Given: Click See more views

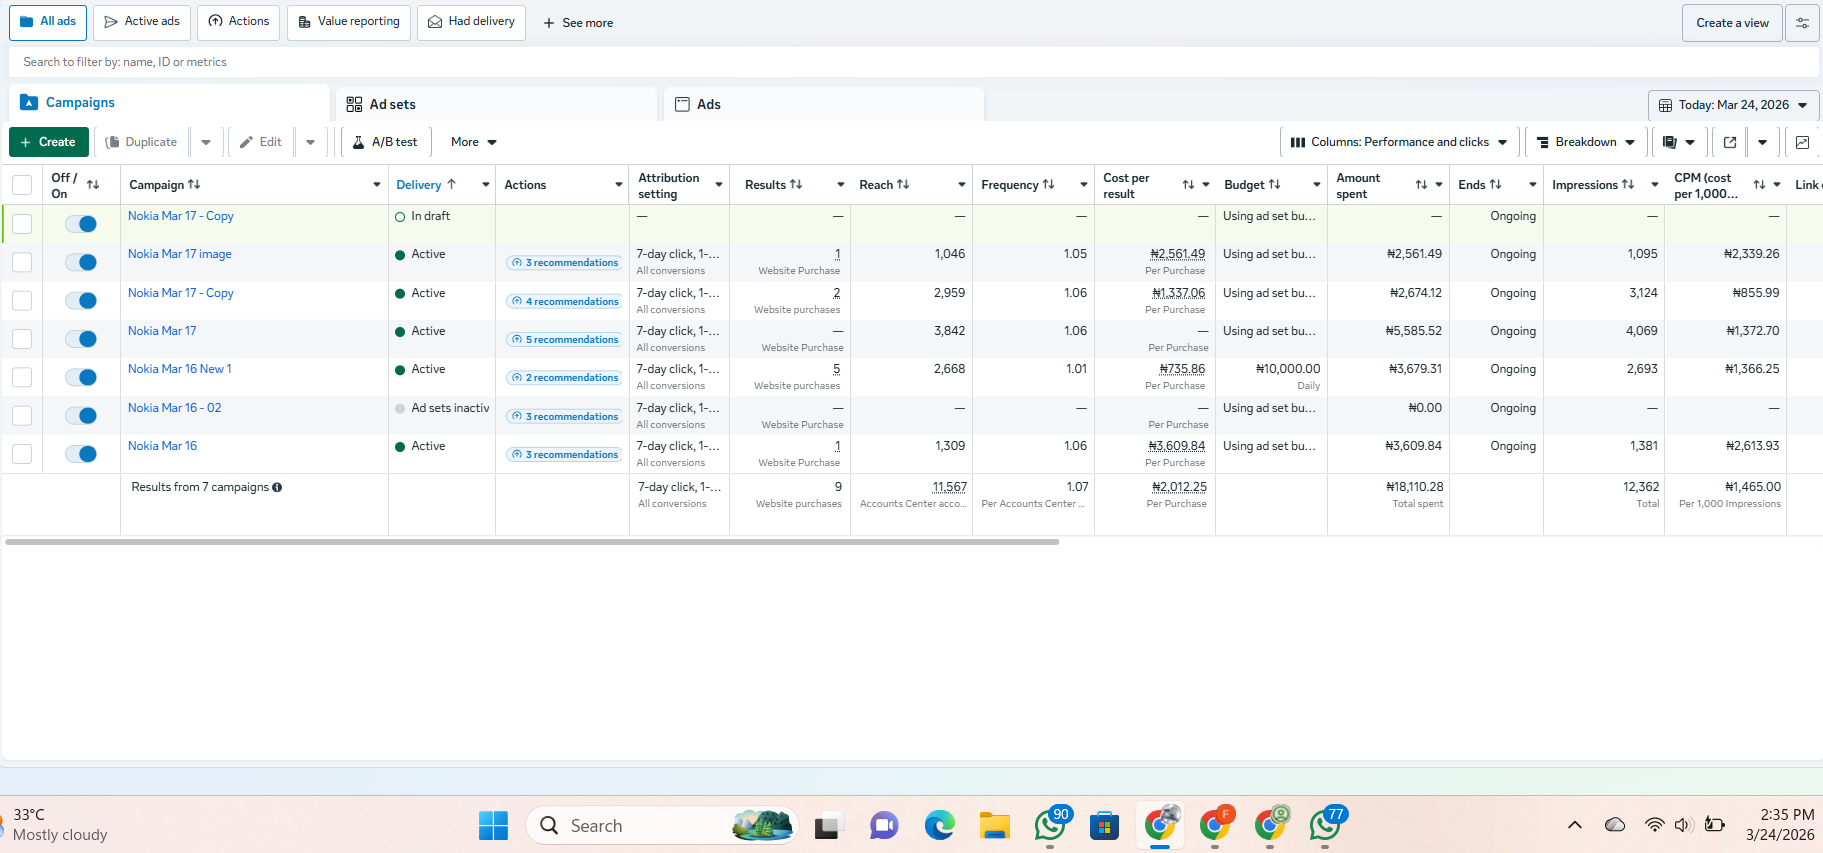Looking at the screenshot, I should [x=578, y=23].
